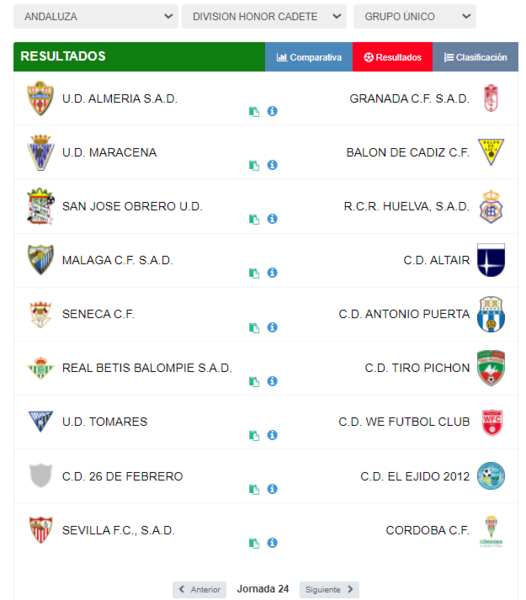
Task: Click info icon for Malaga vs Altair match
Action: point(272,272)
